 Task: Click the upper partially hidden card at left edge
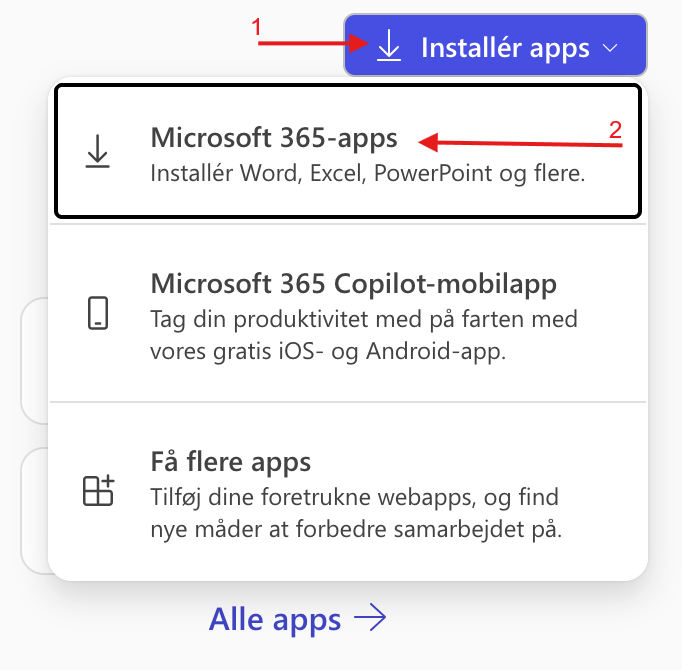tap(33, 360)
